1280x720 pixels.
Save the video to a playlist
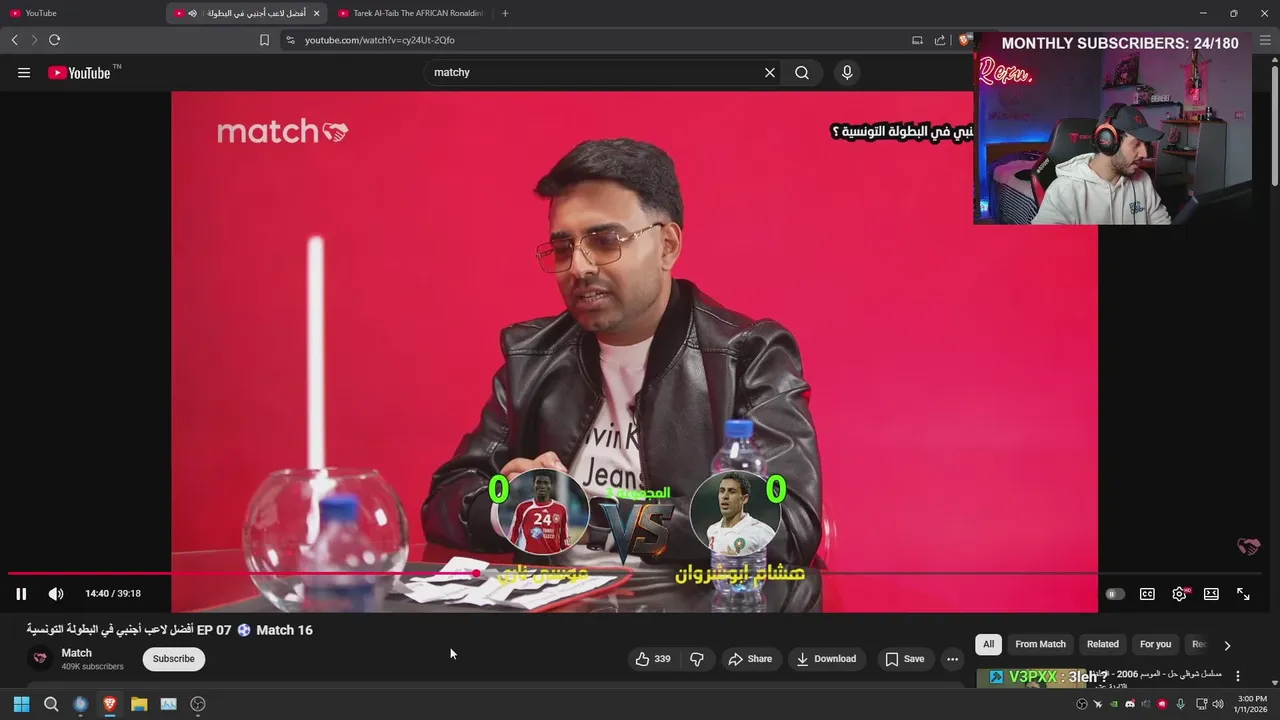click(904, 659)
